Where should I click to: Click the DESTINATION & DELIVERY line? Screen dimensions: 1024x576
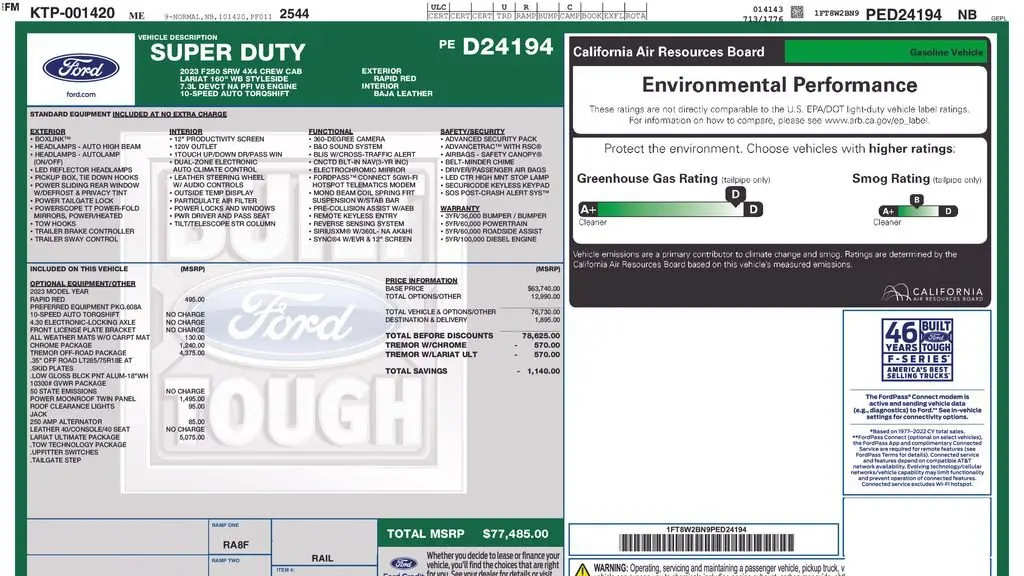coord(472,320)
